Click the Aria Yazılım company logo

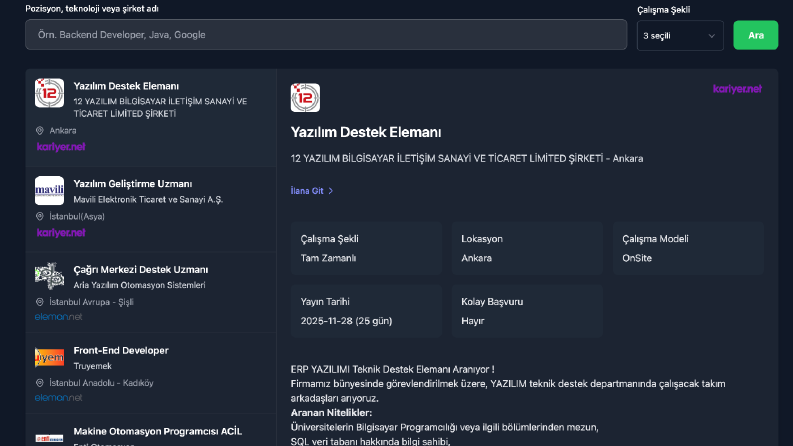point(49,276)
